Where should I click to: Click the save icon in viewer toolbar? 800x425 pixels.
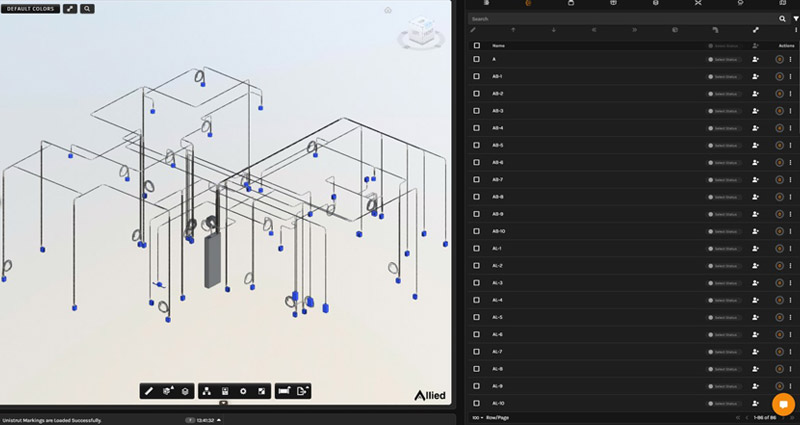coord(225,391)
